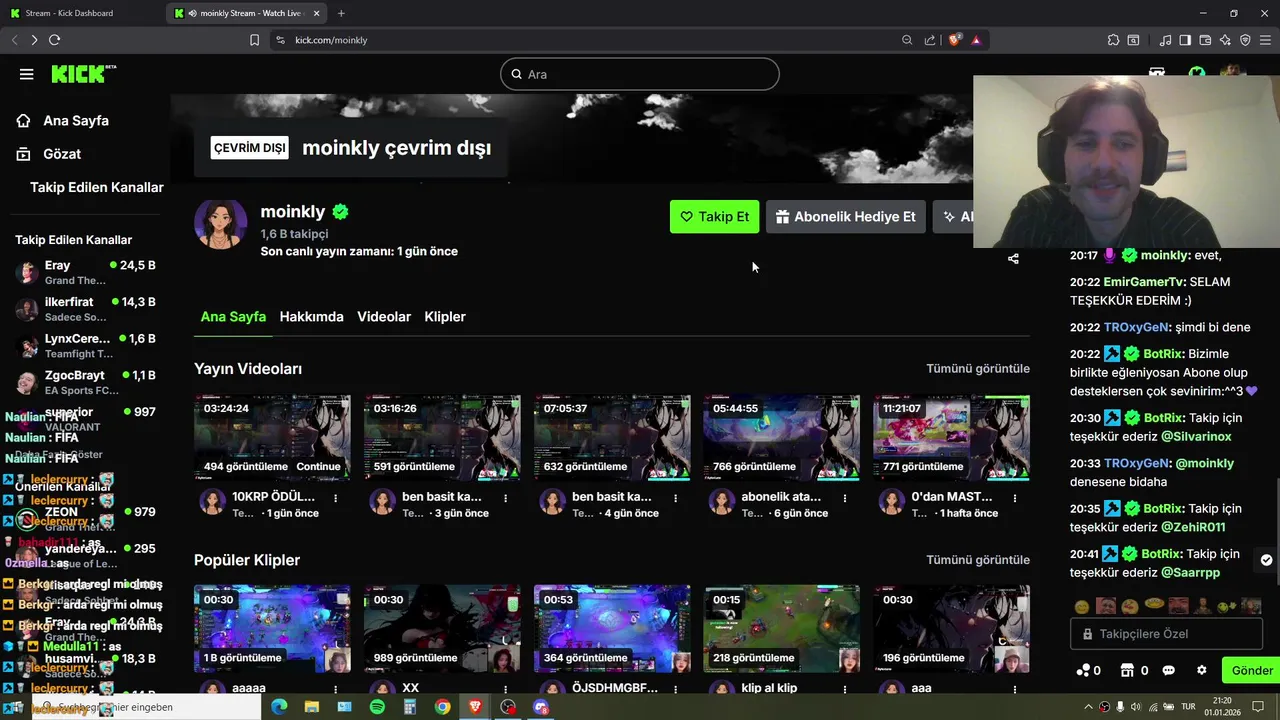Open Brave Wallet icon
The image size is (1280, 720).
coord(1205,40)
